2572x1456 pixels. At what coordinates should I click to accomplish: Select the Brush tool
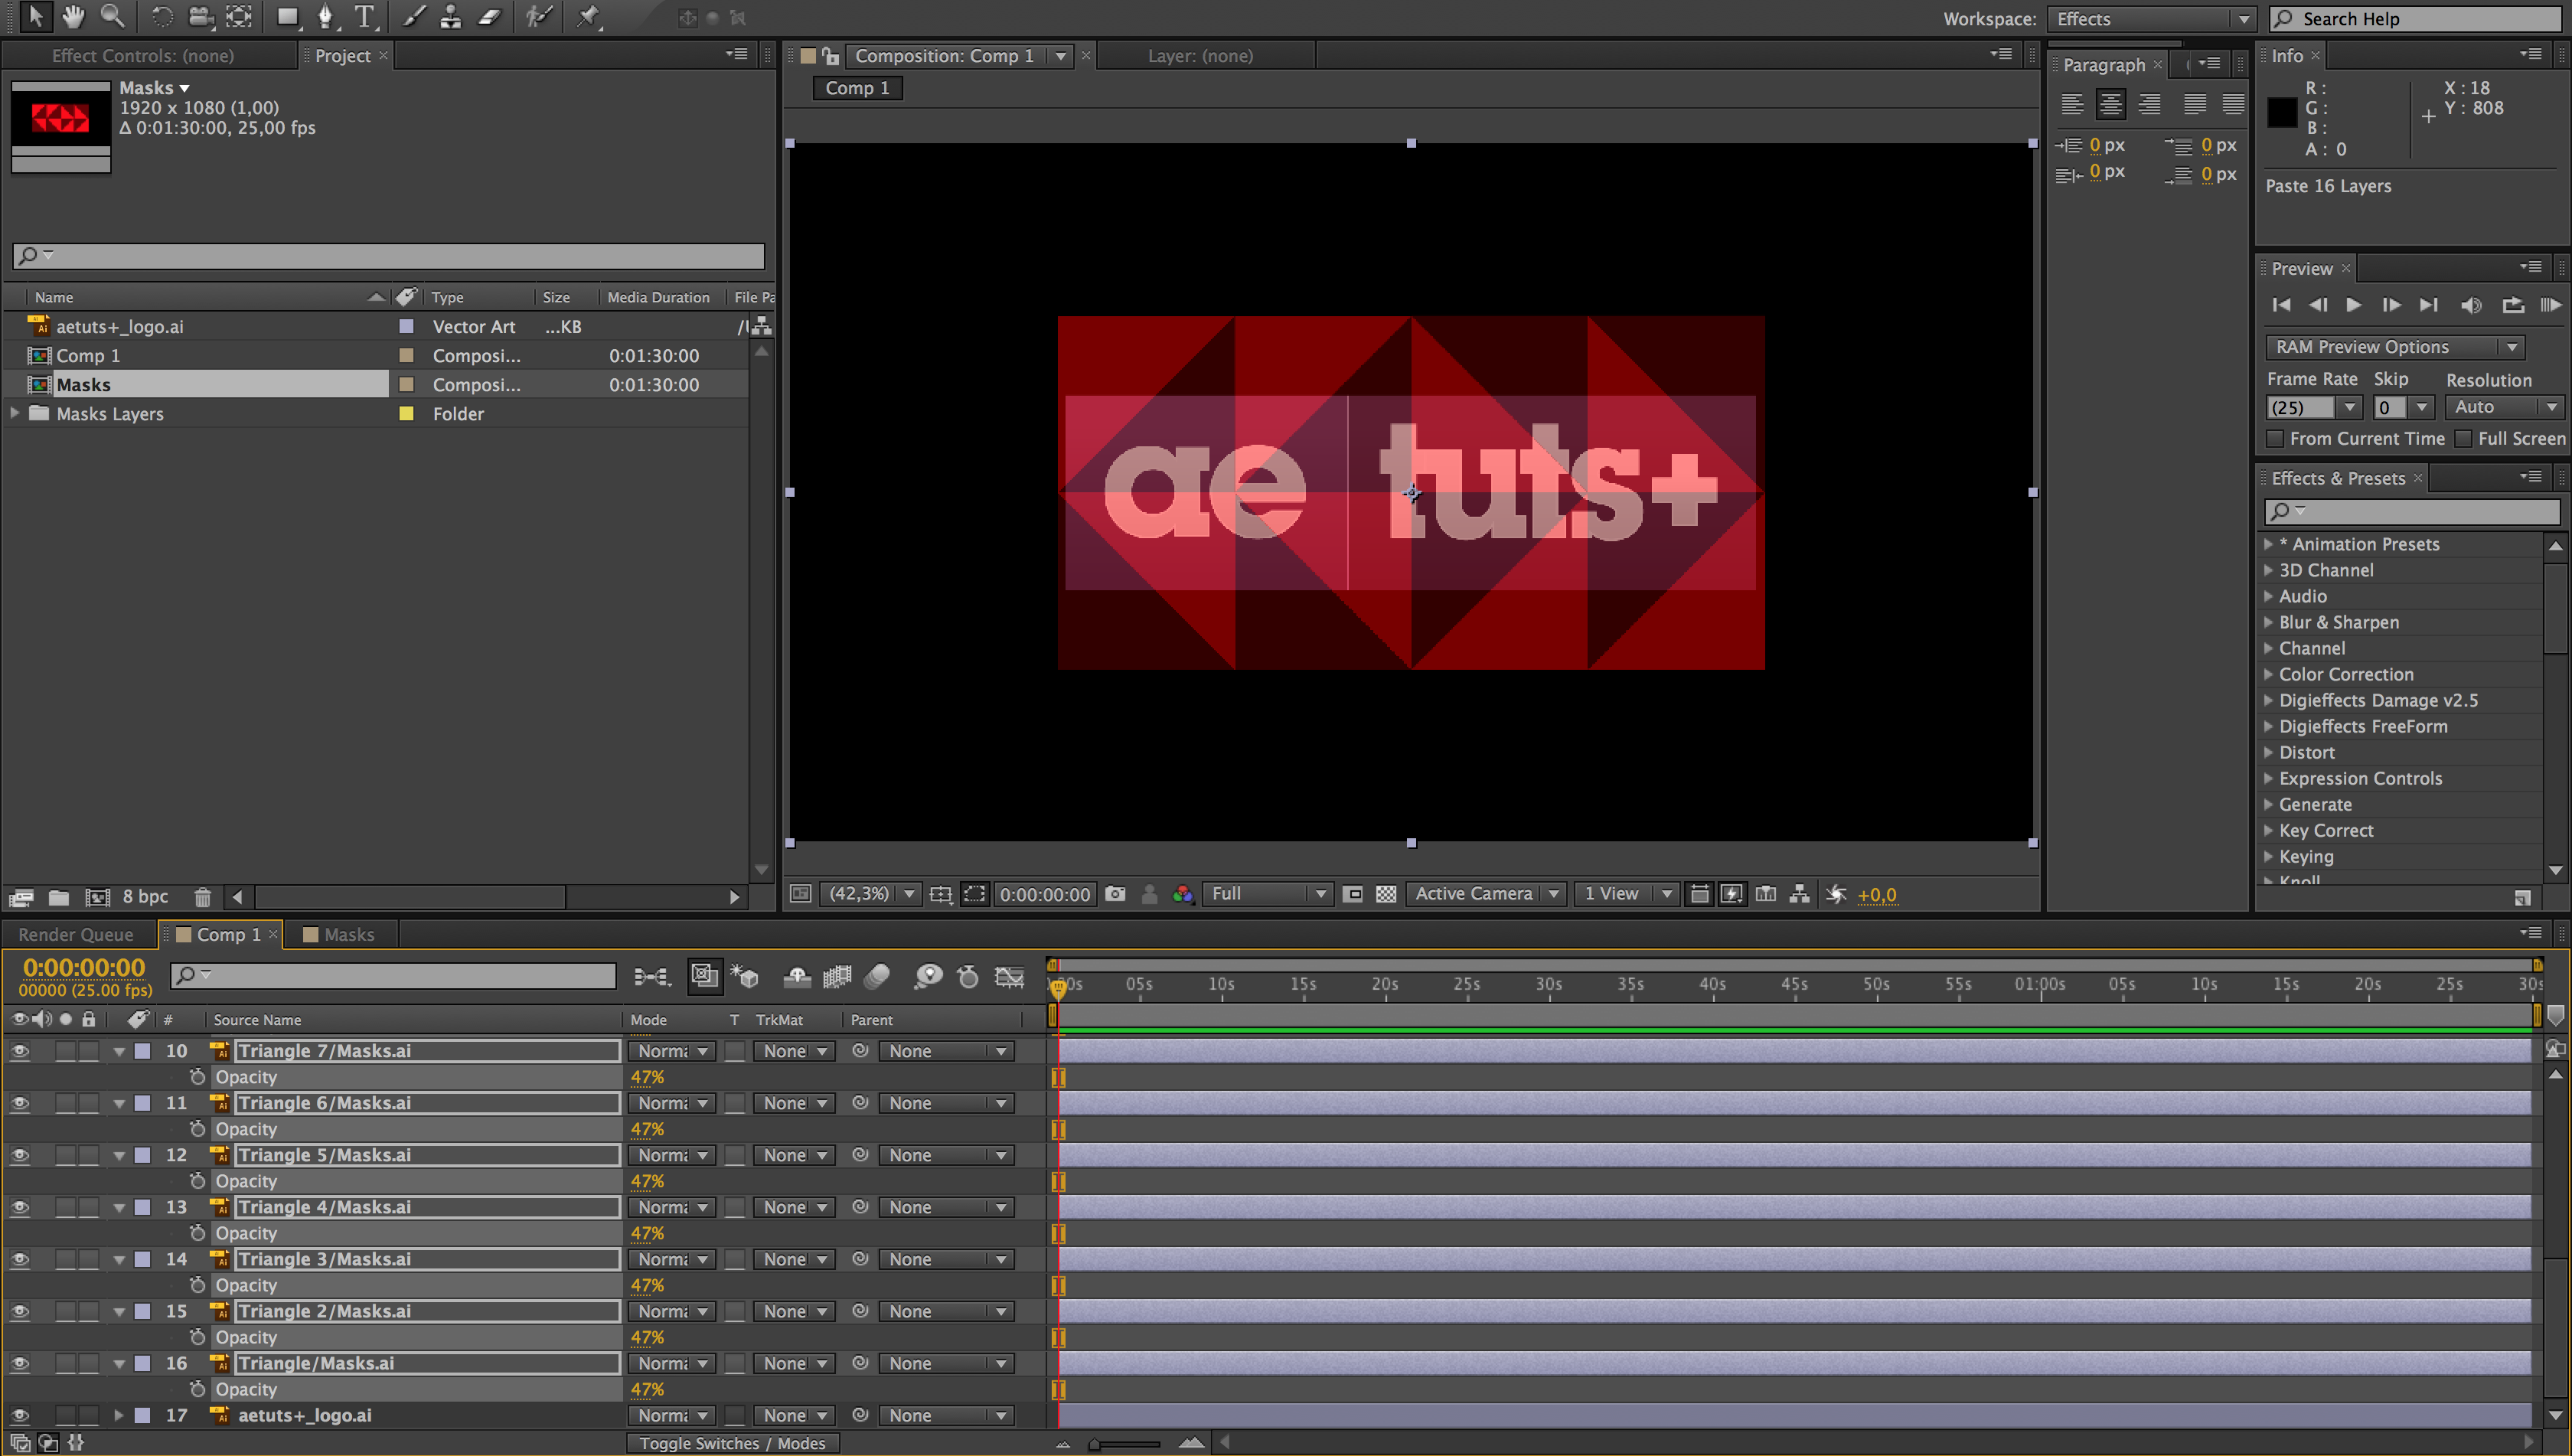coord(413,17)
